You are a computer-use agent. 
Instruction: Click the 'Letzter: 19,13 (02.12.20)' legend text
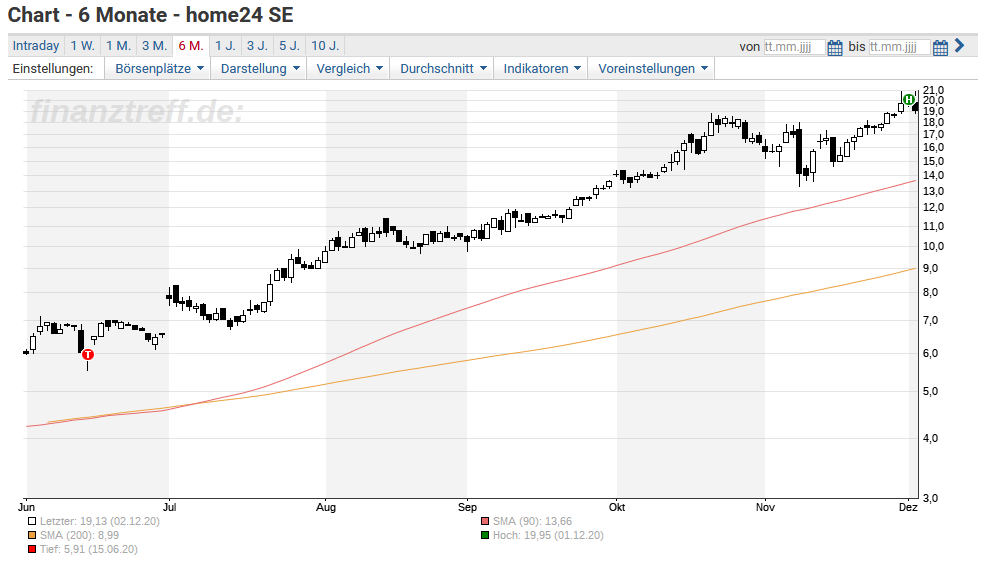click(99, 521)
